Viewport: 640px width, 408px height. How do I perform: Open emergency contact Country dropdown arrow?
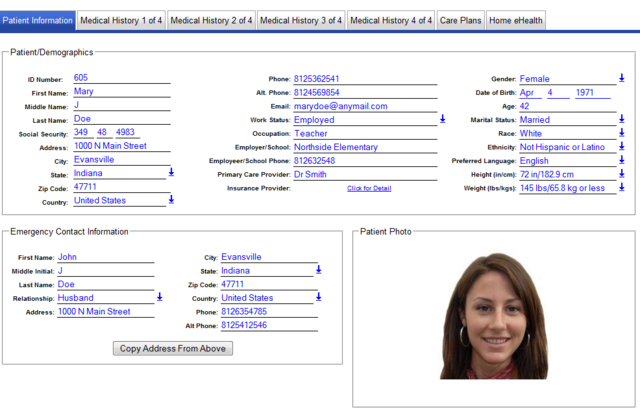click(319, 297)
